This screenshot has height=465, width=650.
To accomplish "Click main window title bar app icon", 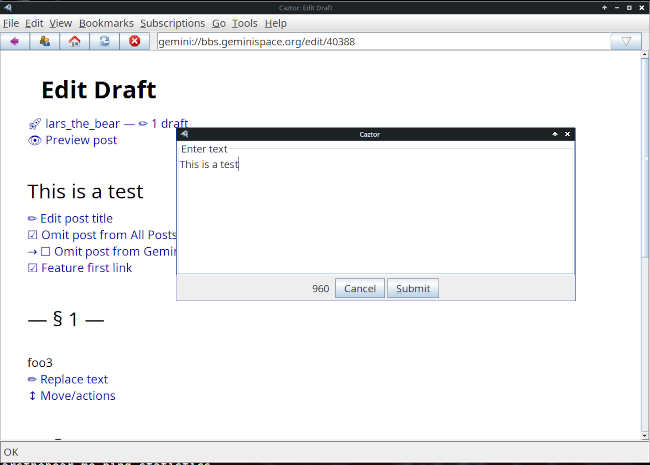I will click(7, 7).
